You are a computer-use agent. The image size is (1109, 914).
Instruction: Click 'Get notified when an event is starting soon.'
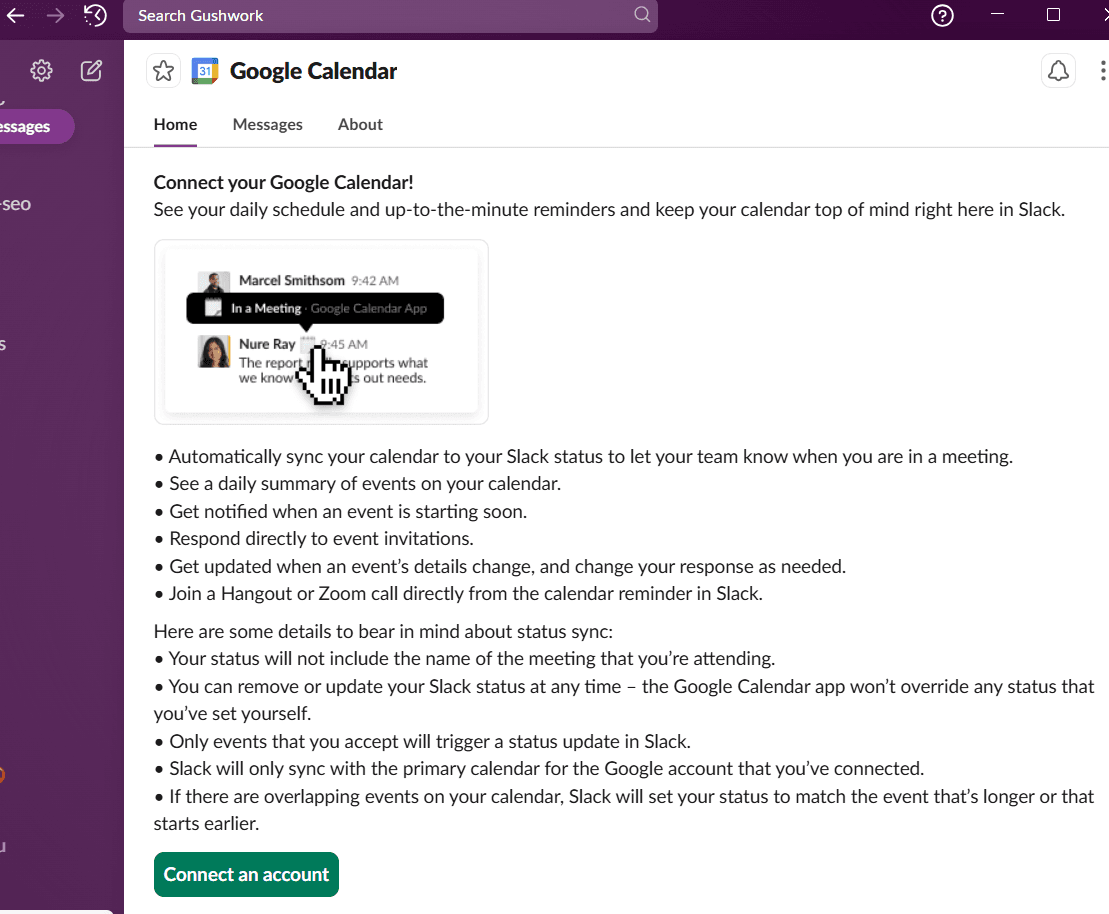348,511
